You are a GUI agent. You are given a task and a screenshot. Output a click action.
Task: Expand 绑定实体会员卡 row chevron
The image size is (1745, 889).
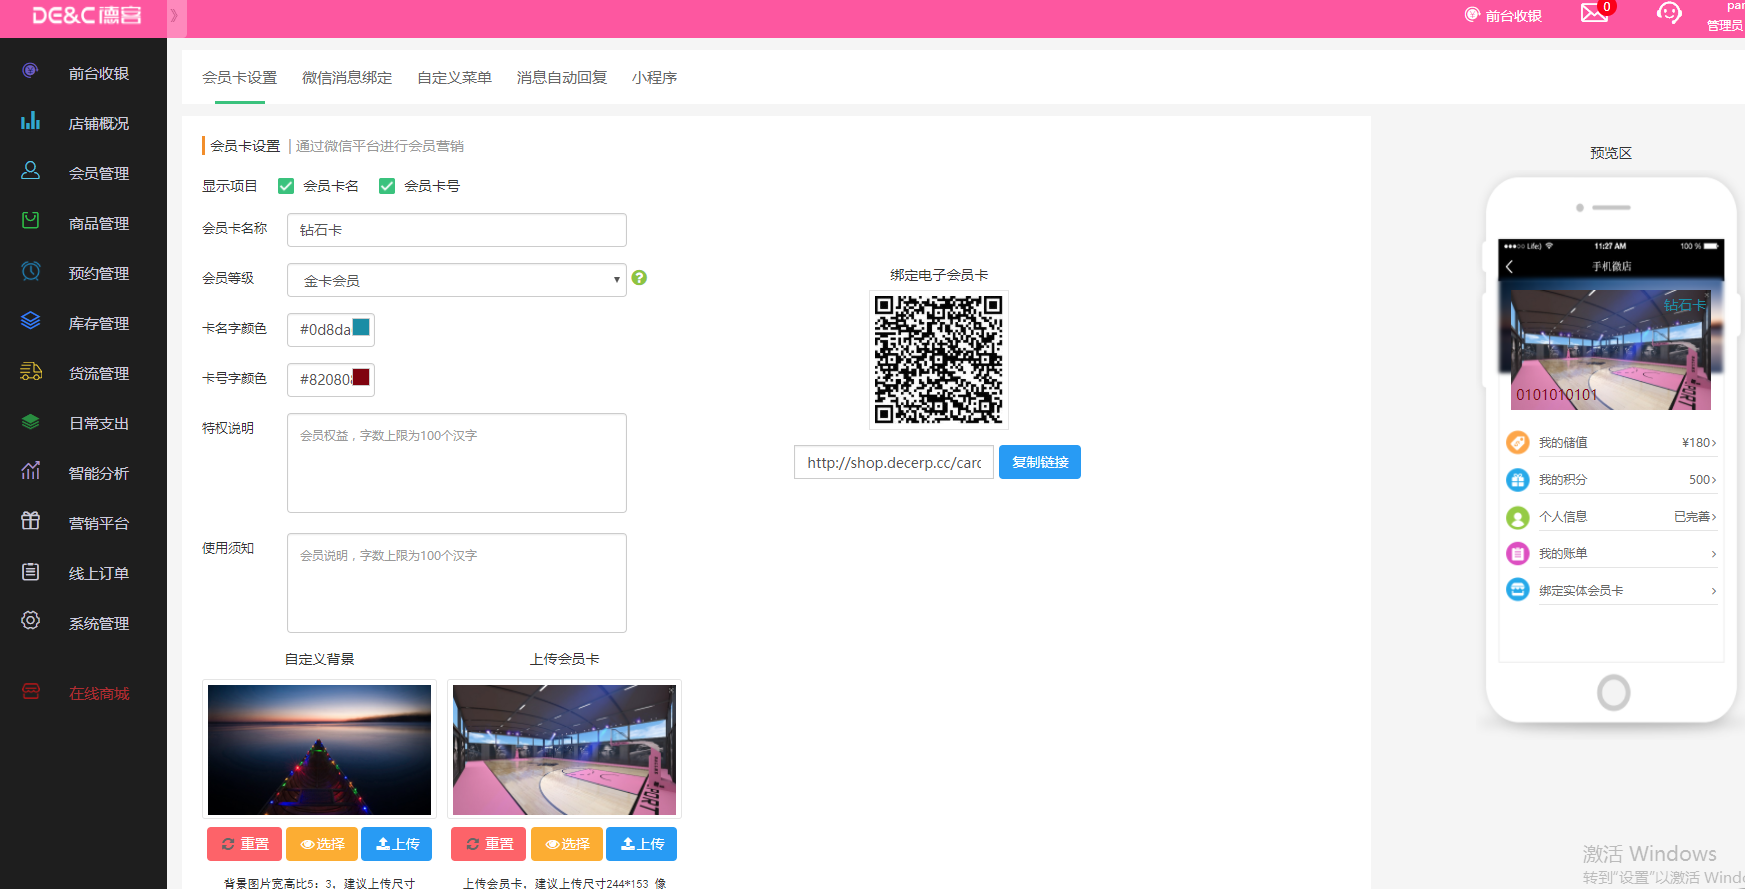pos(1713,591)
